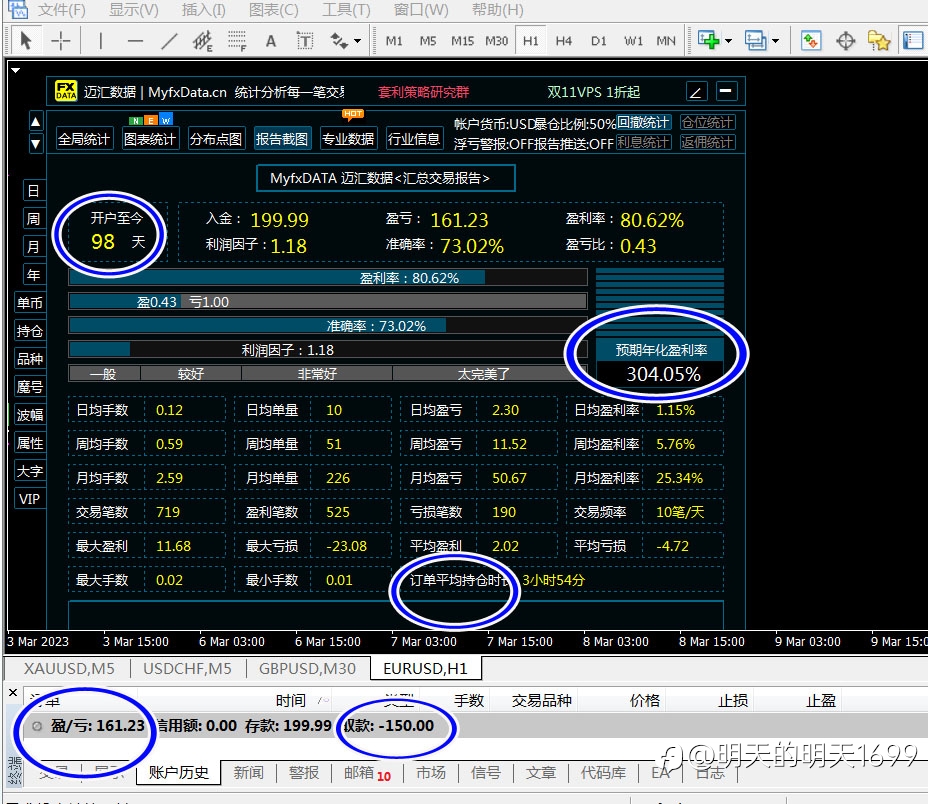Switch to H4 timeframe
928x804 pixels.
563,41
